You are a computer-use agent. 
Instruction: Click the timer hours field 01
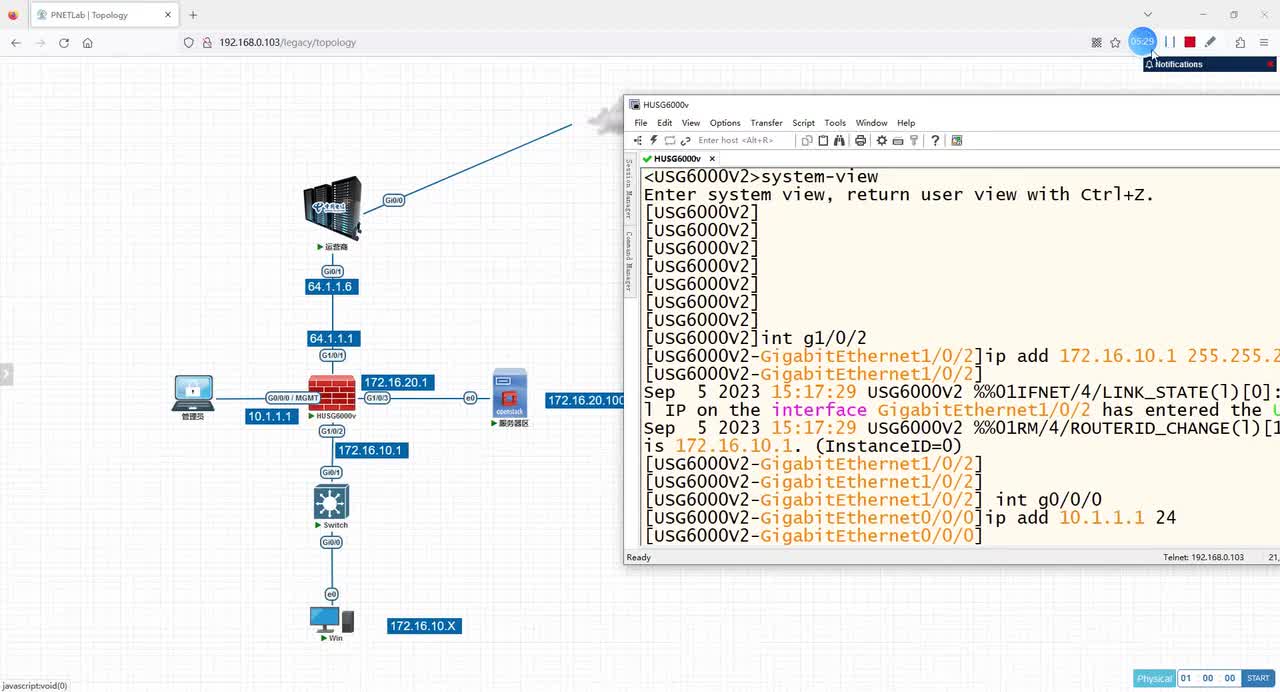coord(1186,678)
